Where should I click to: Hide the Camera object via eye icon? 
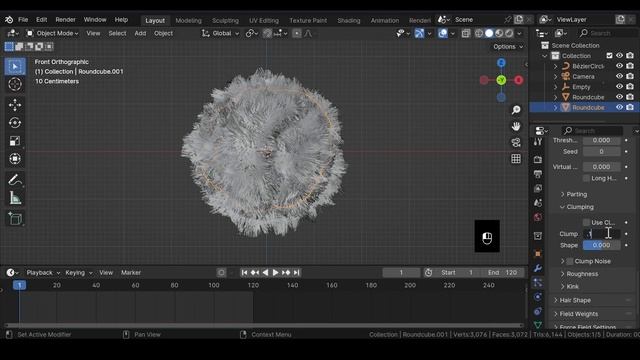coord(619,76)
